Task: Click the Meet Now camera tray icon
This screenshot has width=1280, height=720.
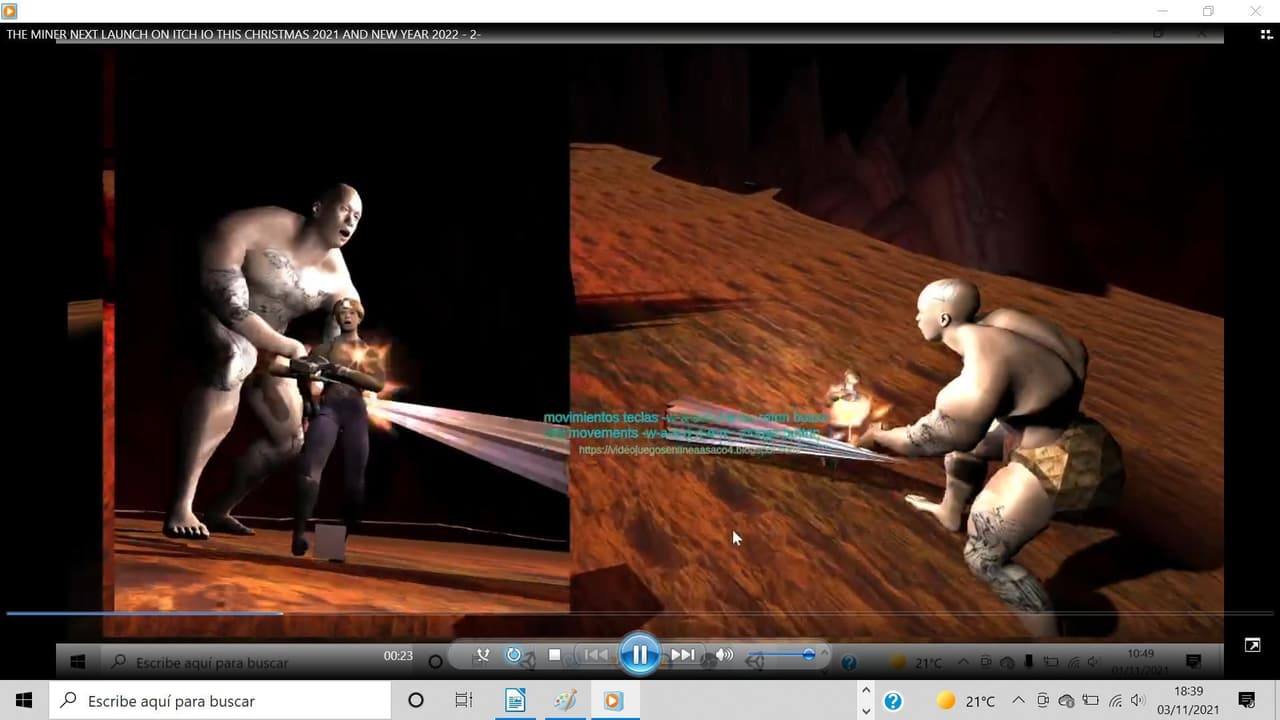Action: tap(1042, 701)
